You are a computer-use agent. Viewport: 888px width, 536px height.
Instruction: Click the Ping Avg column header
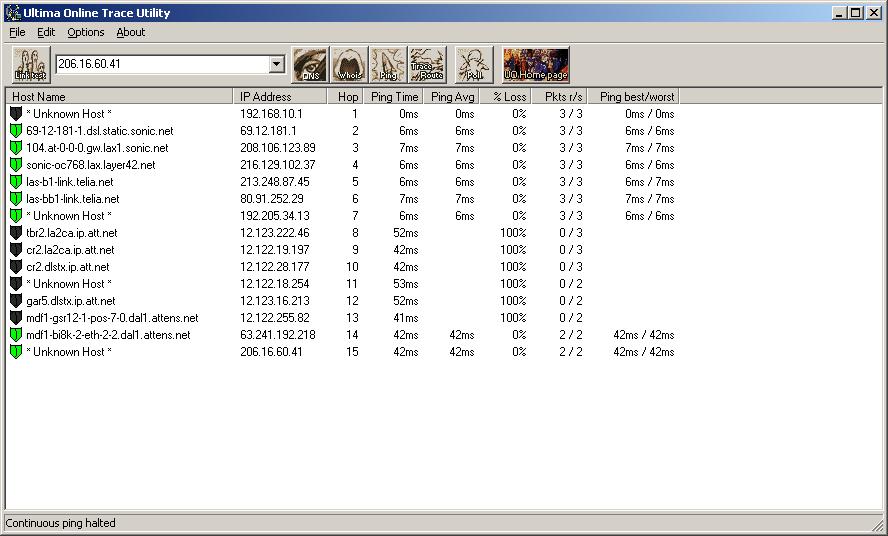point(451,97)
